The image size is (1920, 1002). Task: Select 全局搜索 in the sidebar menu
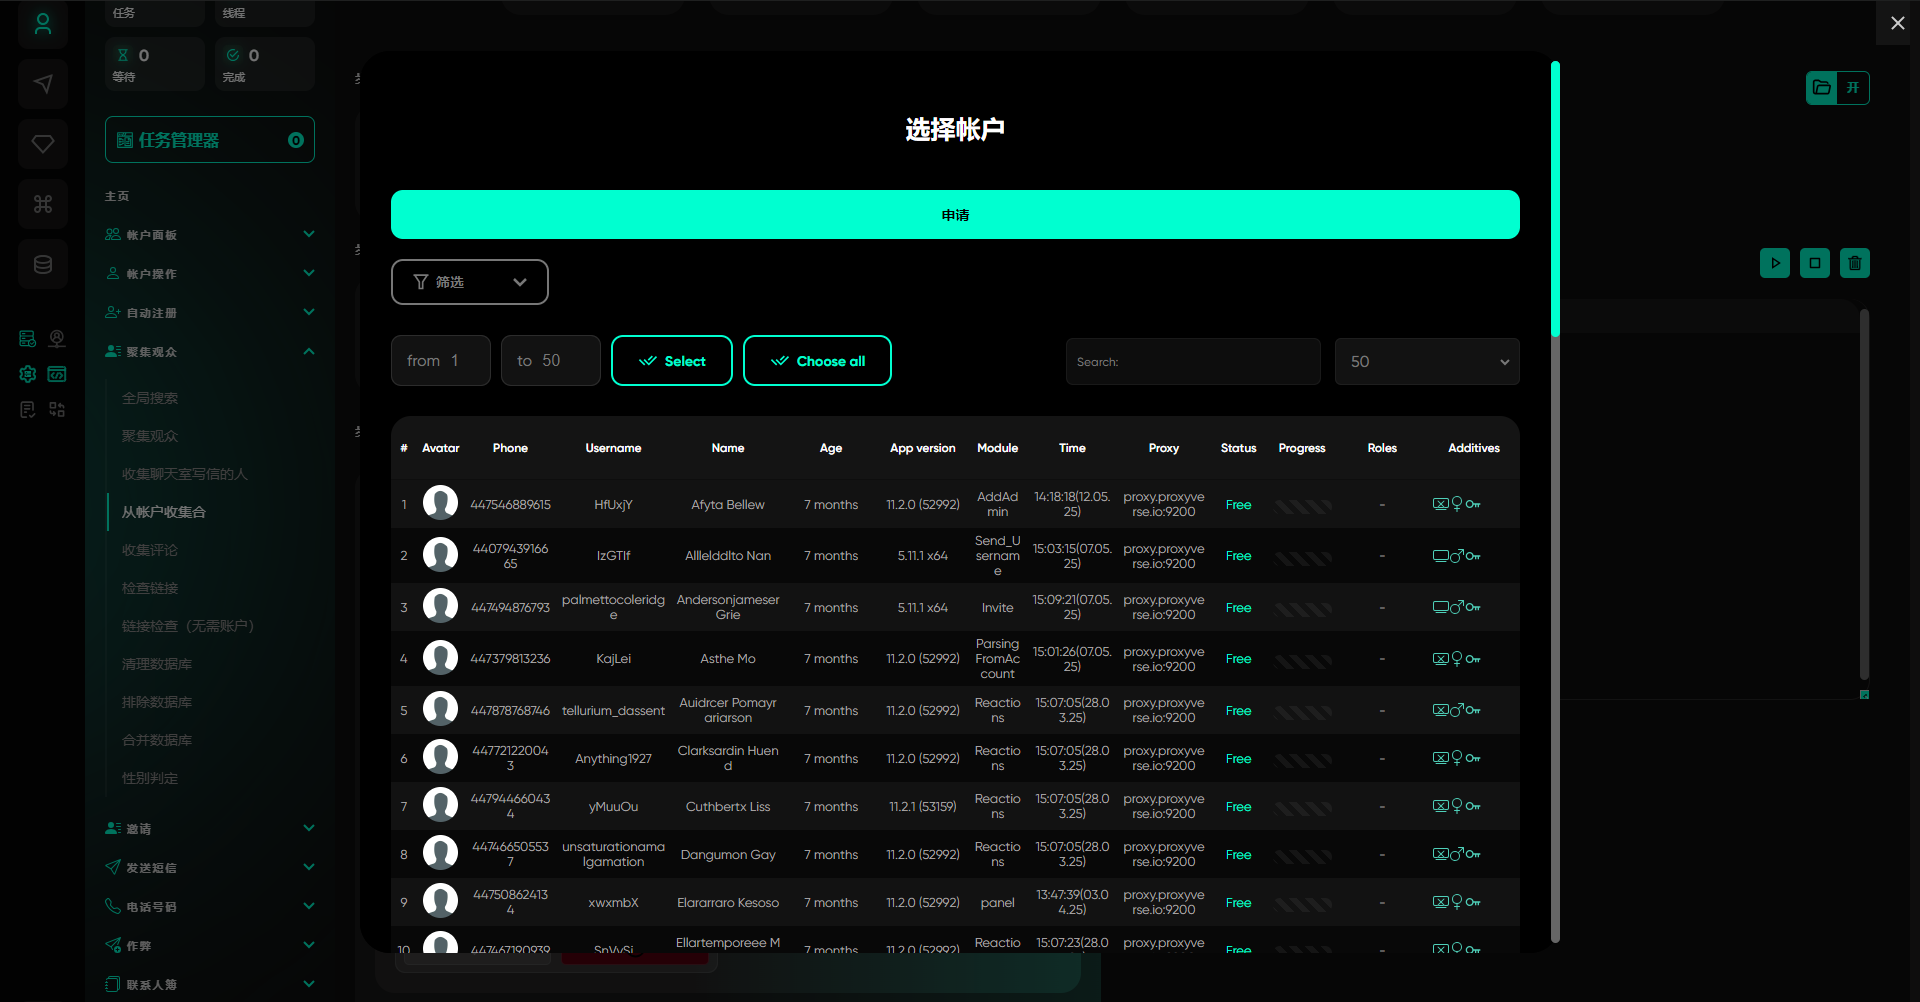pos(150,398)
